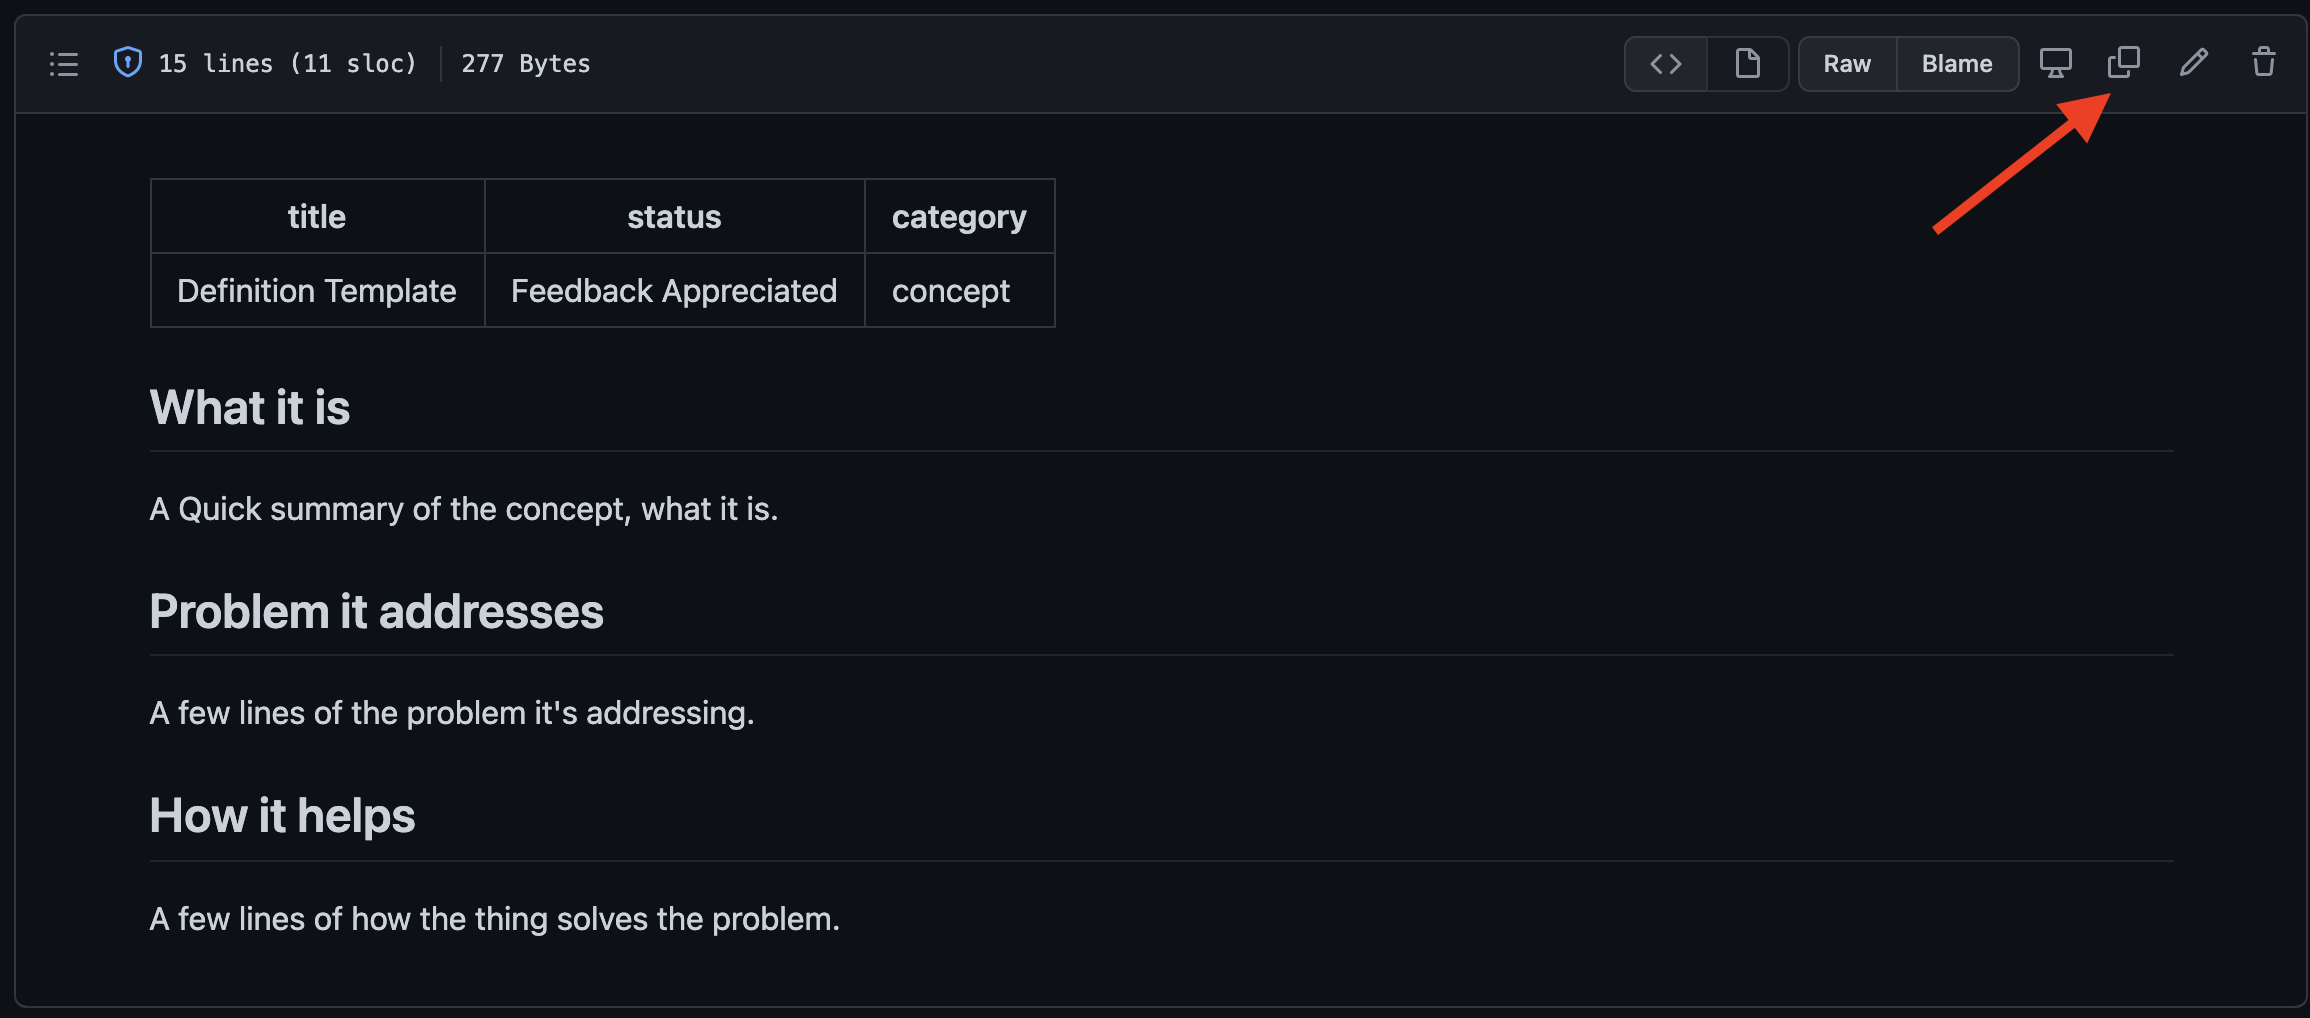Click the "Problem it addresses" heading
The width and height of the screenshot is (2310, 1018).
point(376,612)
